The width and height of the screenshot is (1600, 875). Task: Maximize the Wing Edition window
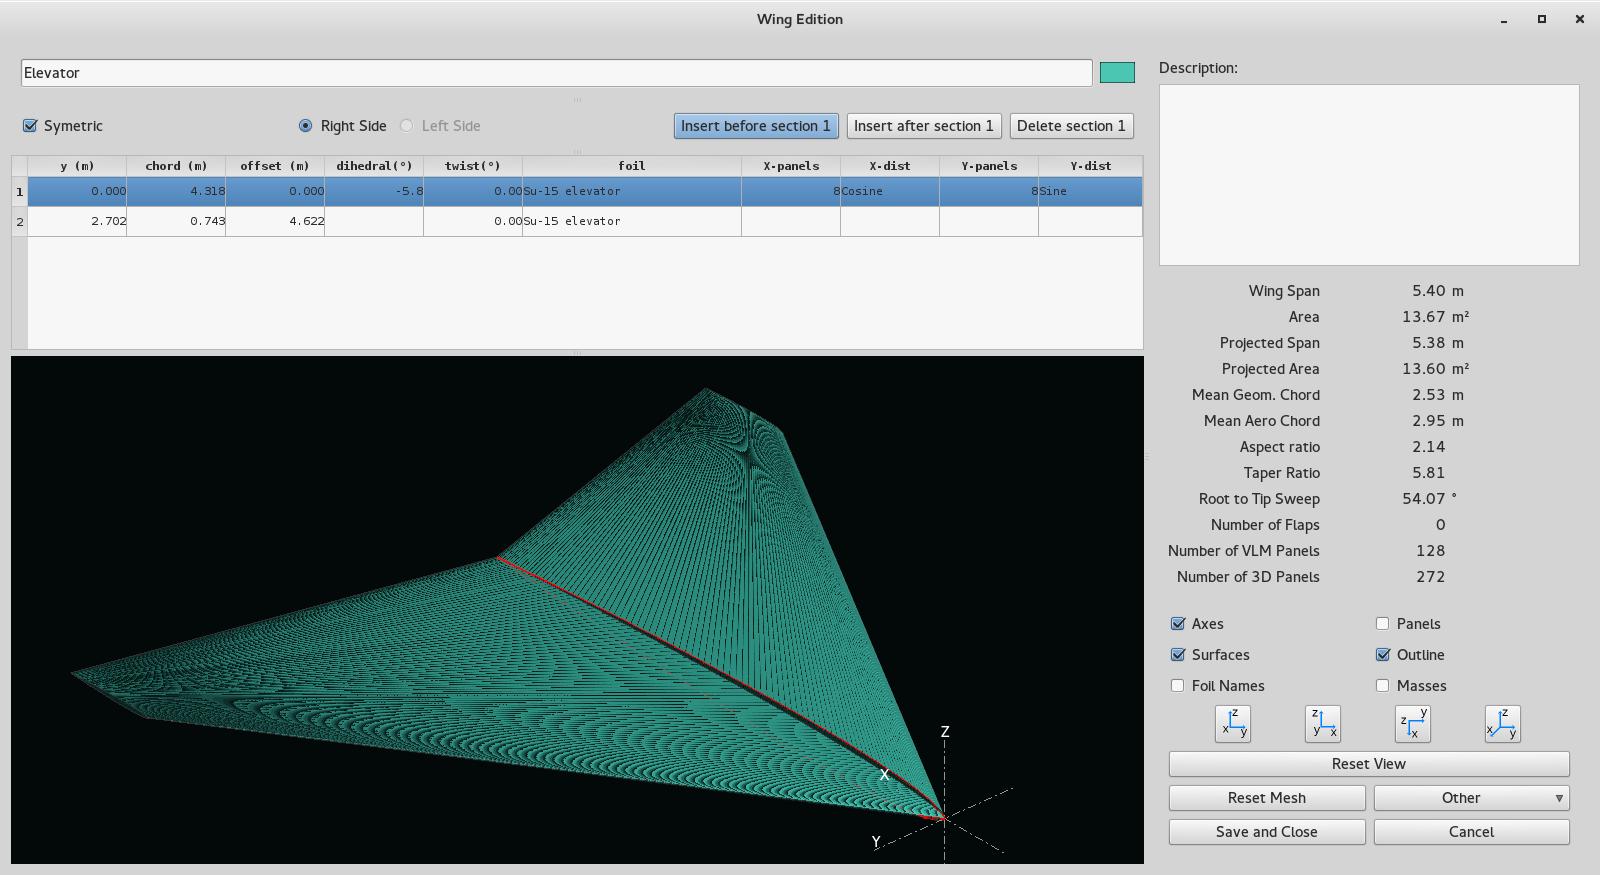[x=1542, y=19]
